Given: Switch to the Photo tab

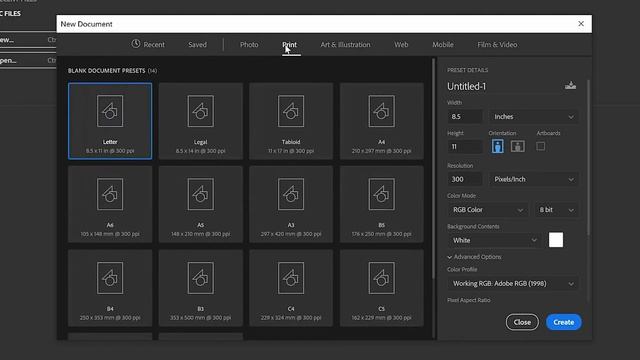Looking at the screenshot, I should tap(249, 44).
